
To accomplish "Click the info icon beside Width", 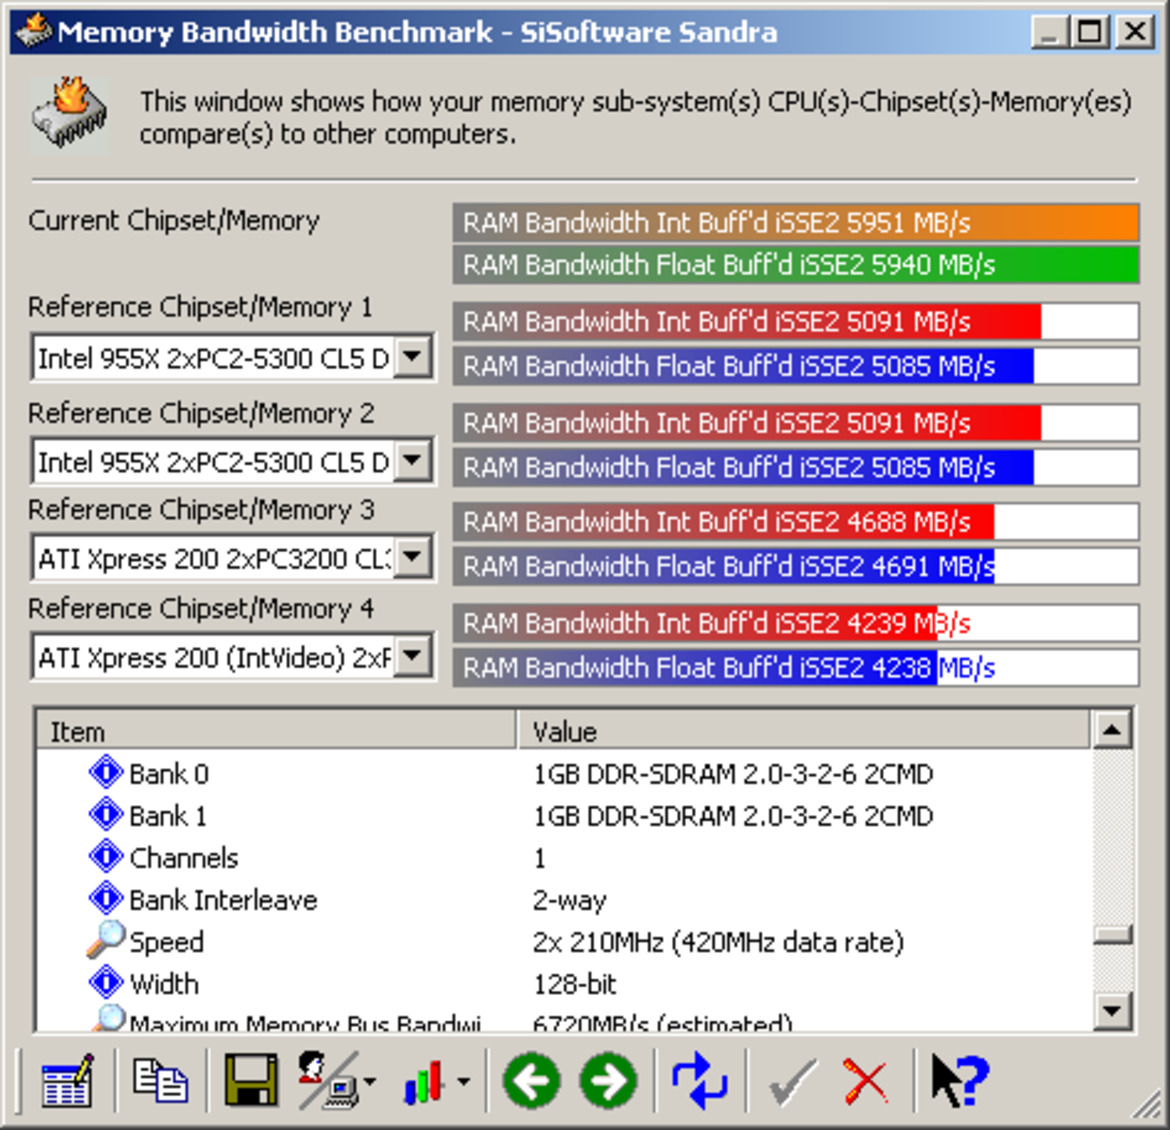I will pyautogui.click(x=106, y=982).
